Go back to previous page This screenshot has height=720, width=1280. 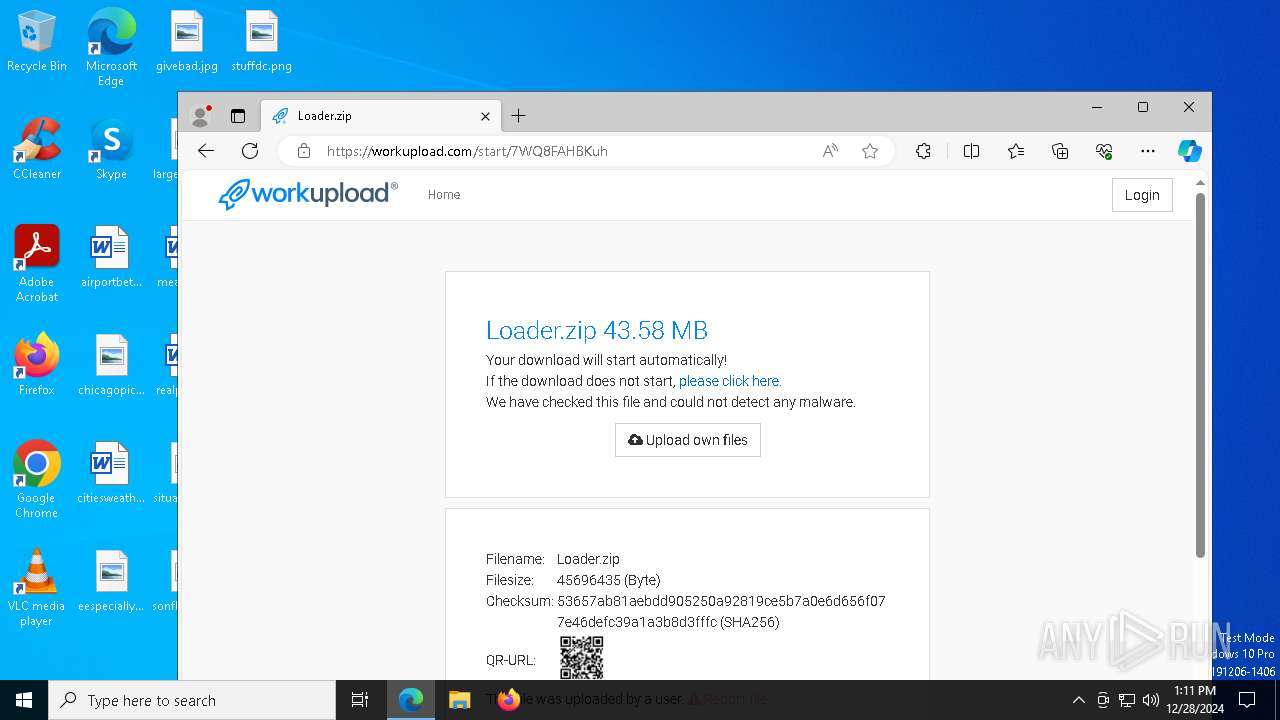(x=206, y=151)
